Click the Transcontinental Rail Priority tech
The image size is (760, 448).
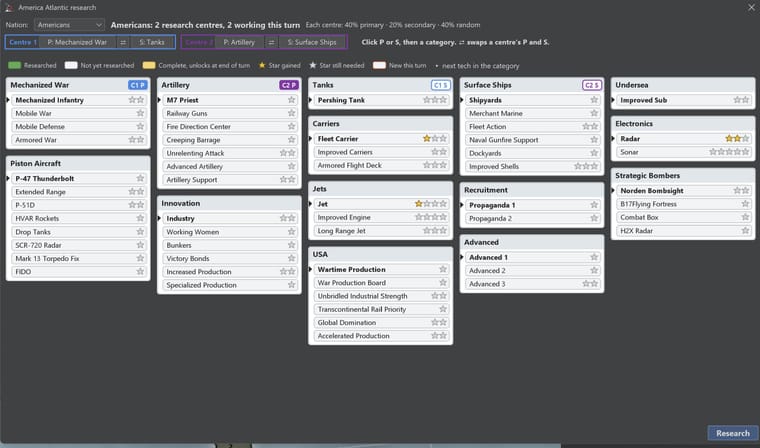tap(381, 309)
